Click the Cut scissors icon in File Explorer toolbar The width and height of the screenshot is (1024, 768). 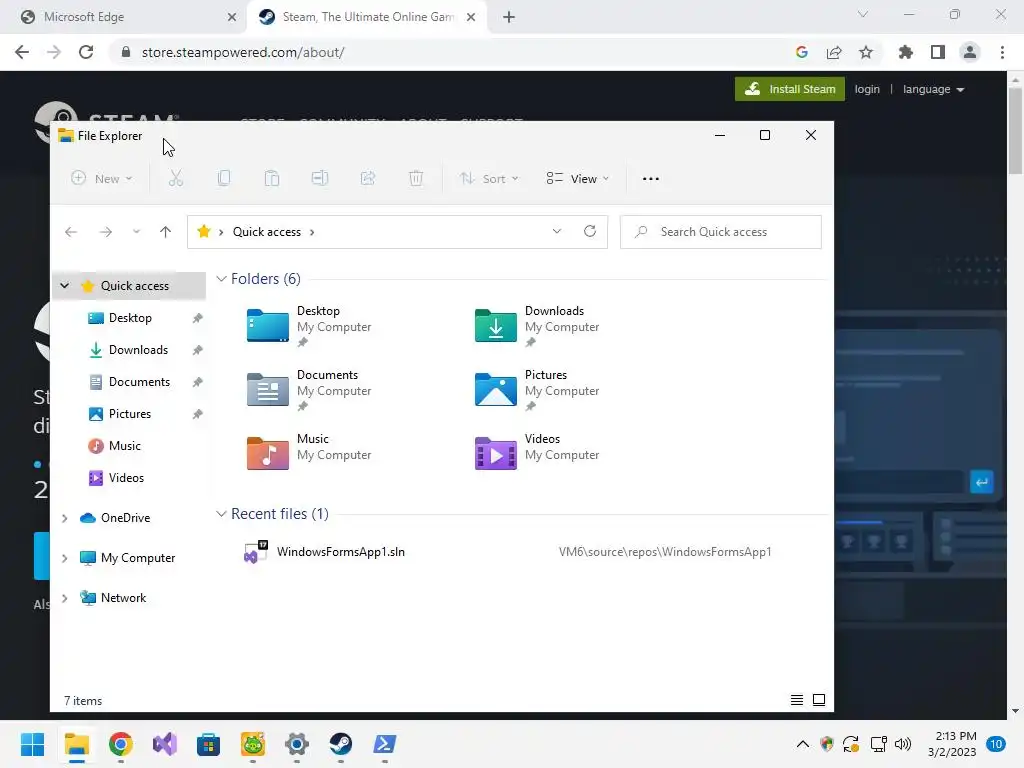coord(176,178)
